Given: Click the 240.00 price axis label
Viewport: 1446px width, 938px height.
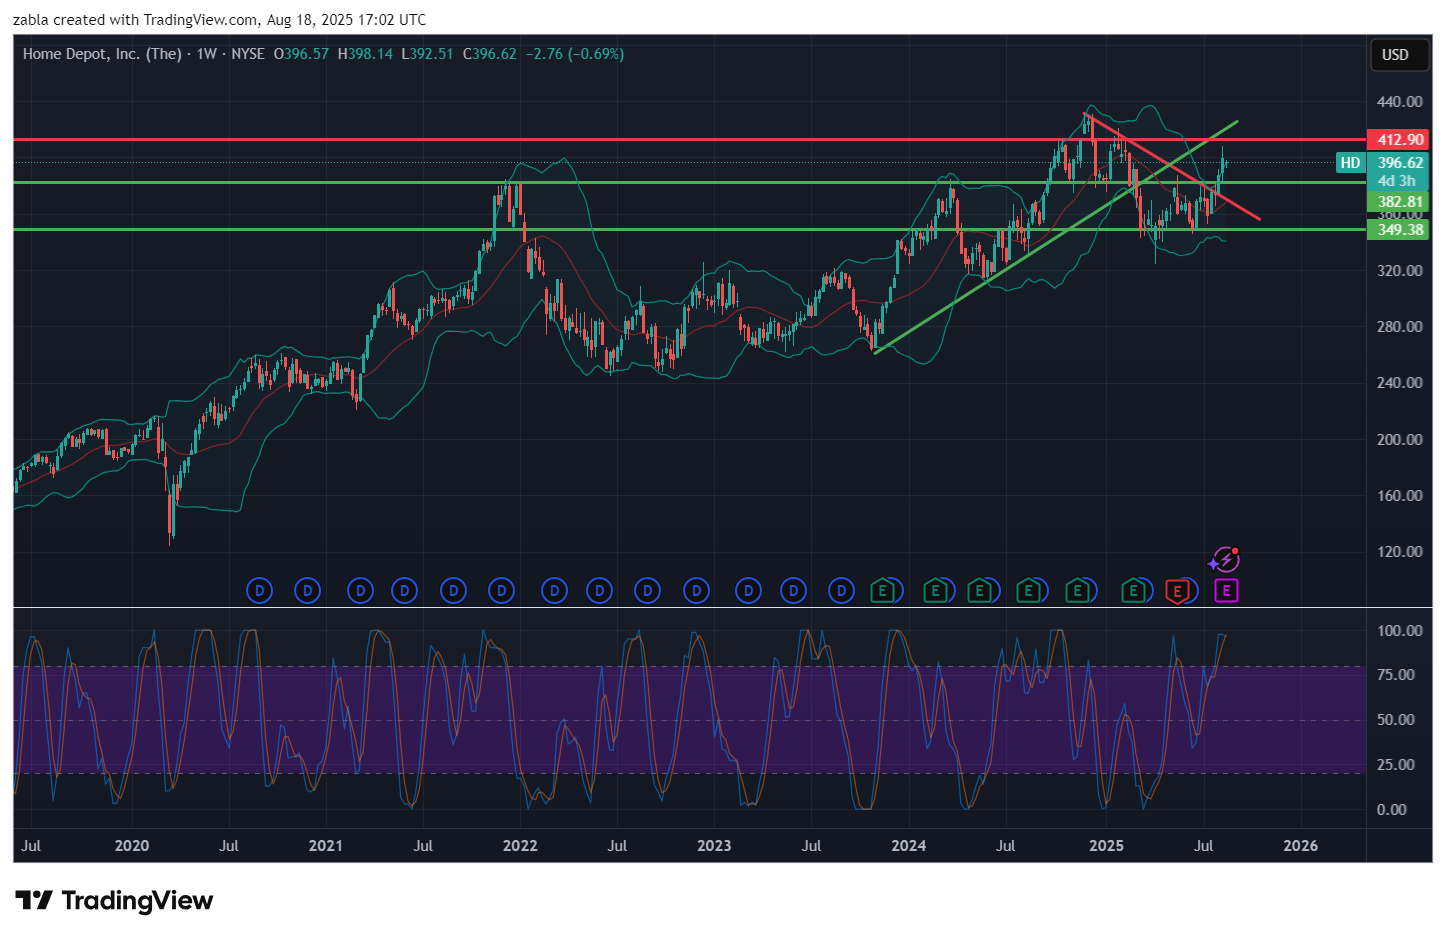Looking at the screenshot, I should tap(1399, 383).
